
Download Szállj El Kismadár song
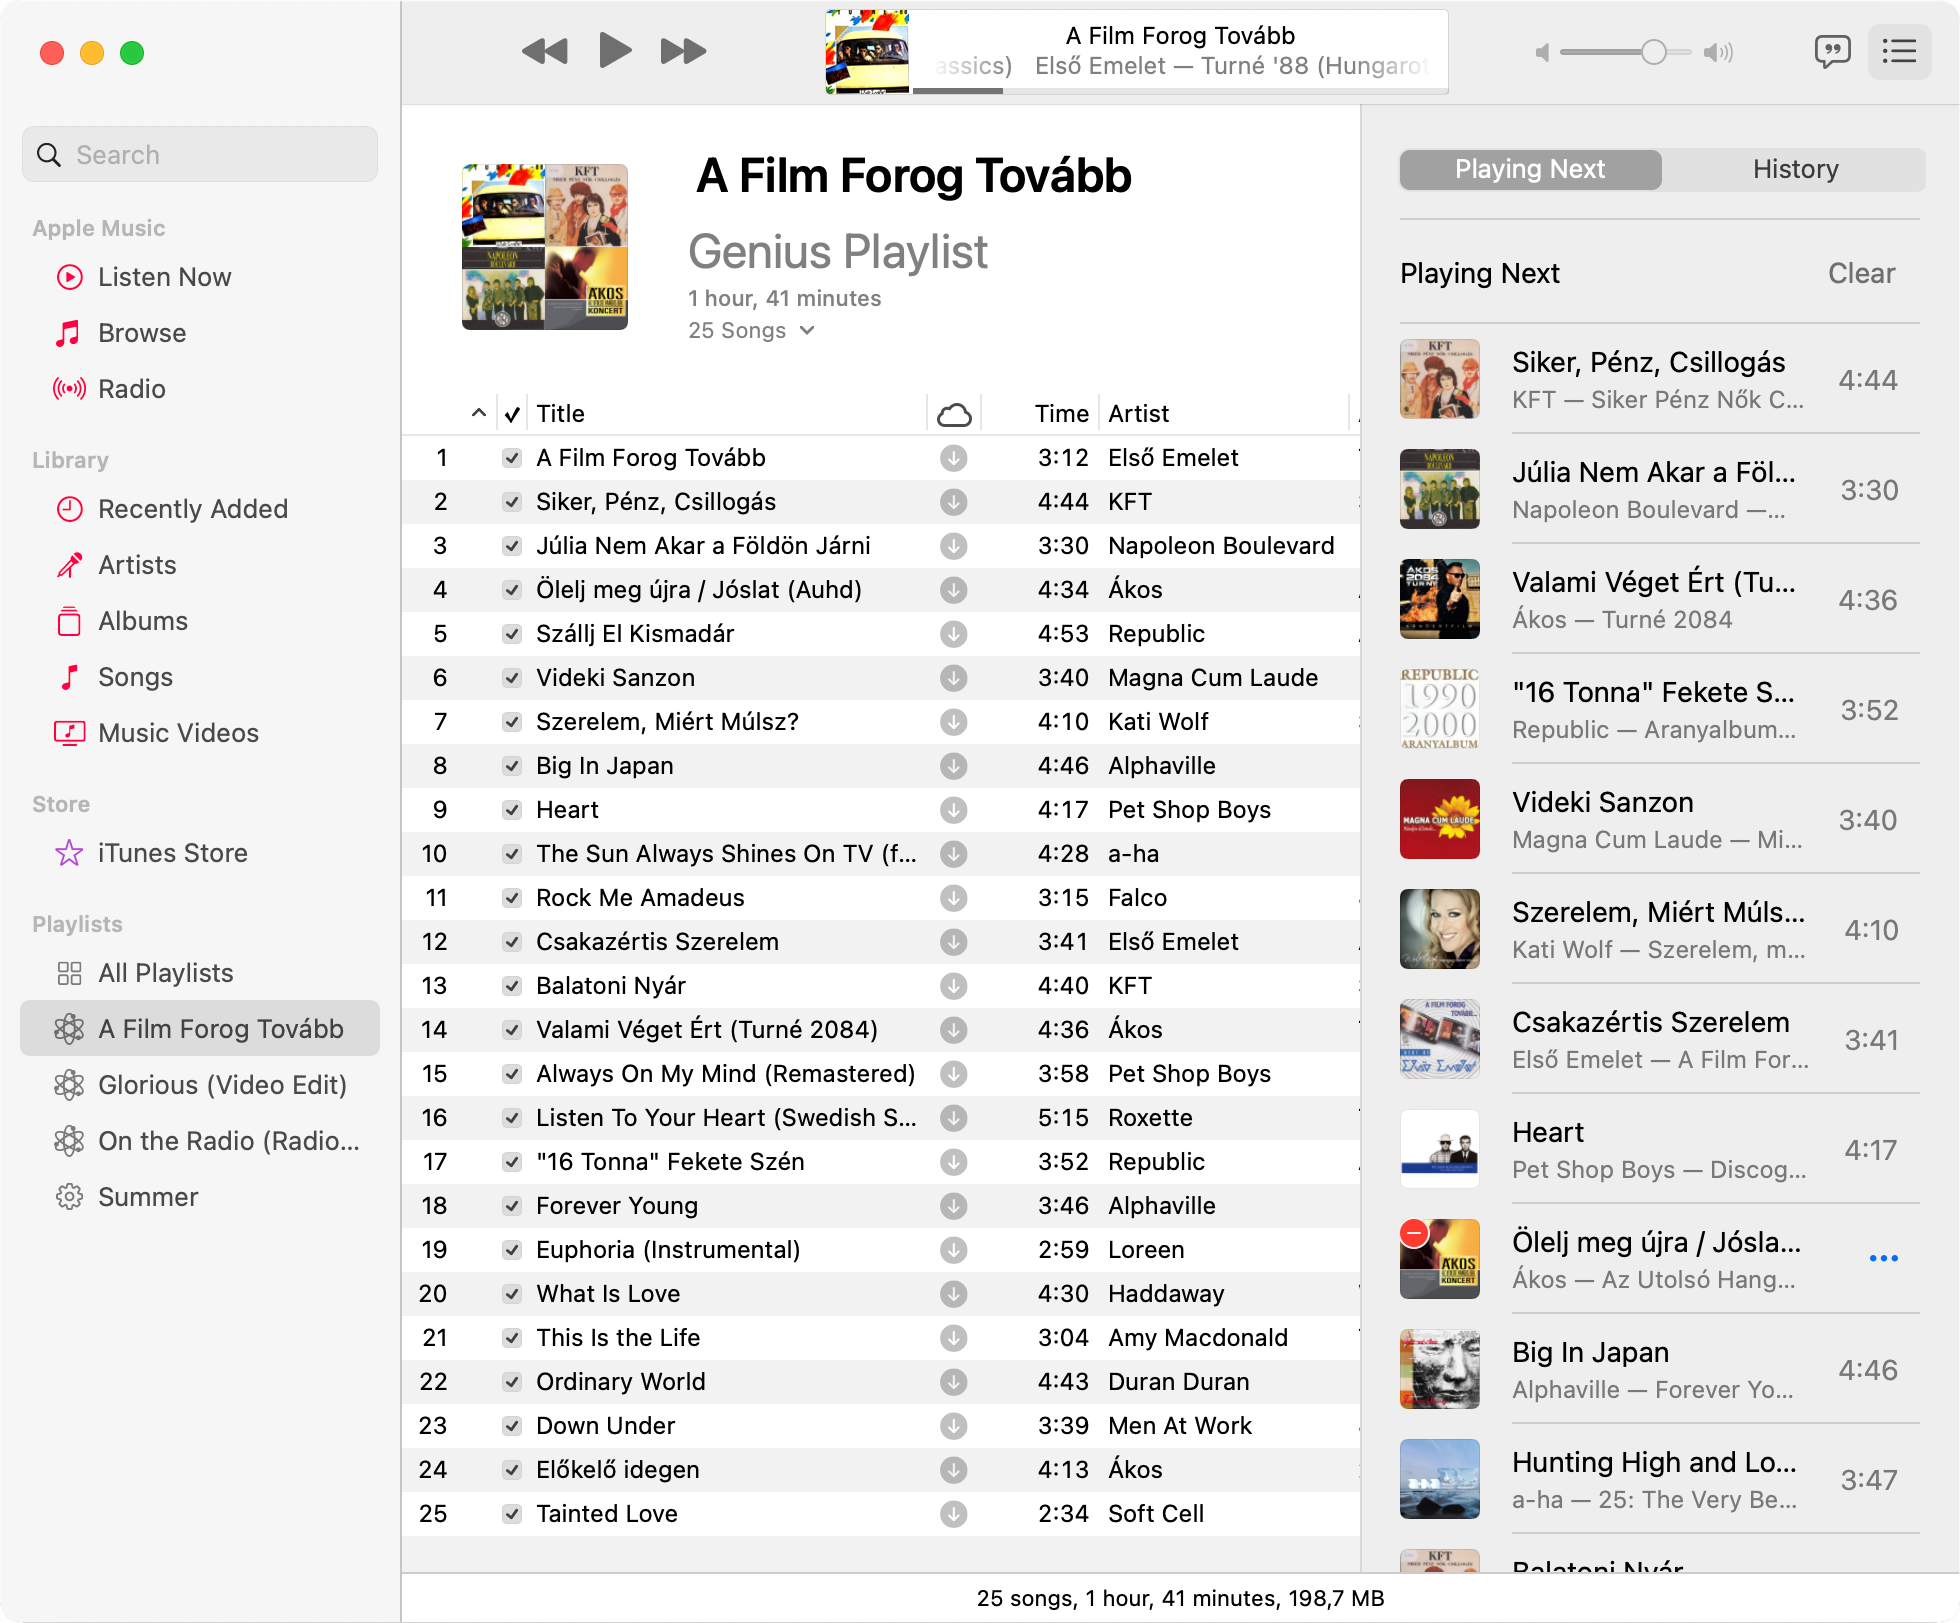coord(954,634)
